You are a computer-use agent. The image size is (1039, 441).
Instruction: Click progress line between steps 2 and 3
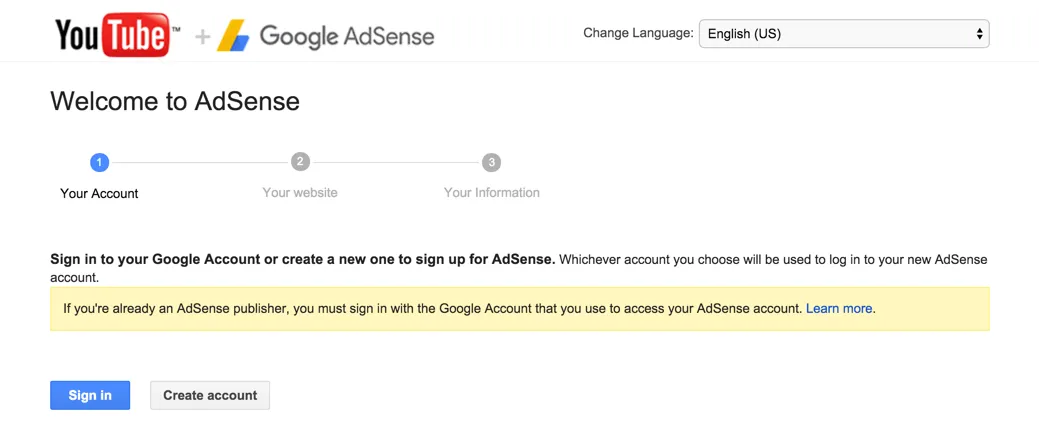click(x=395, y=162)
